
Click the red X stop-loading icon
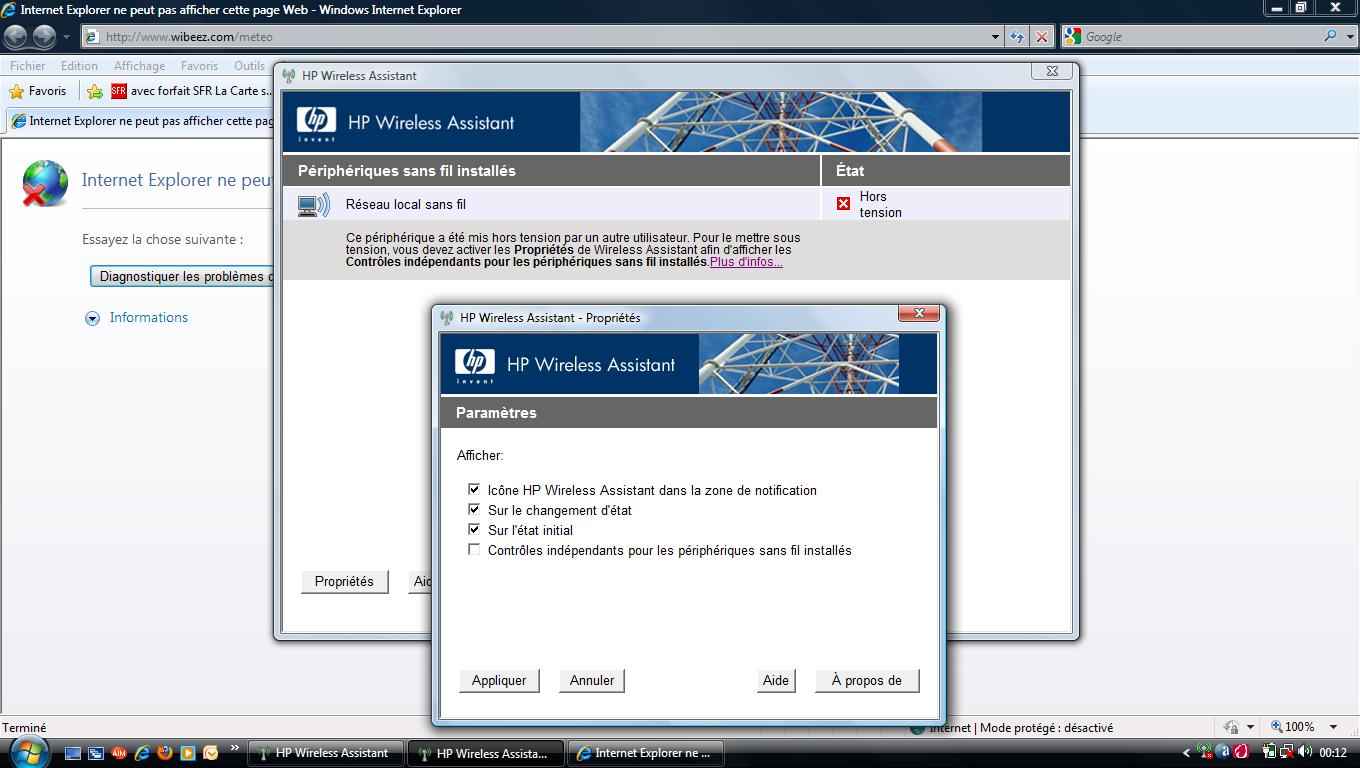(1042, 37)
